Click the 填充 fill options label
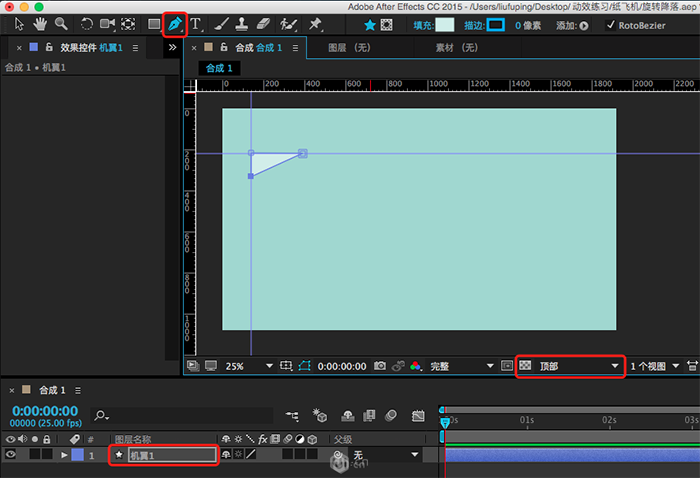The image size is (700, 478). click(423, 25)
